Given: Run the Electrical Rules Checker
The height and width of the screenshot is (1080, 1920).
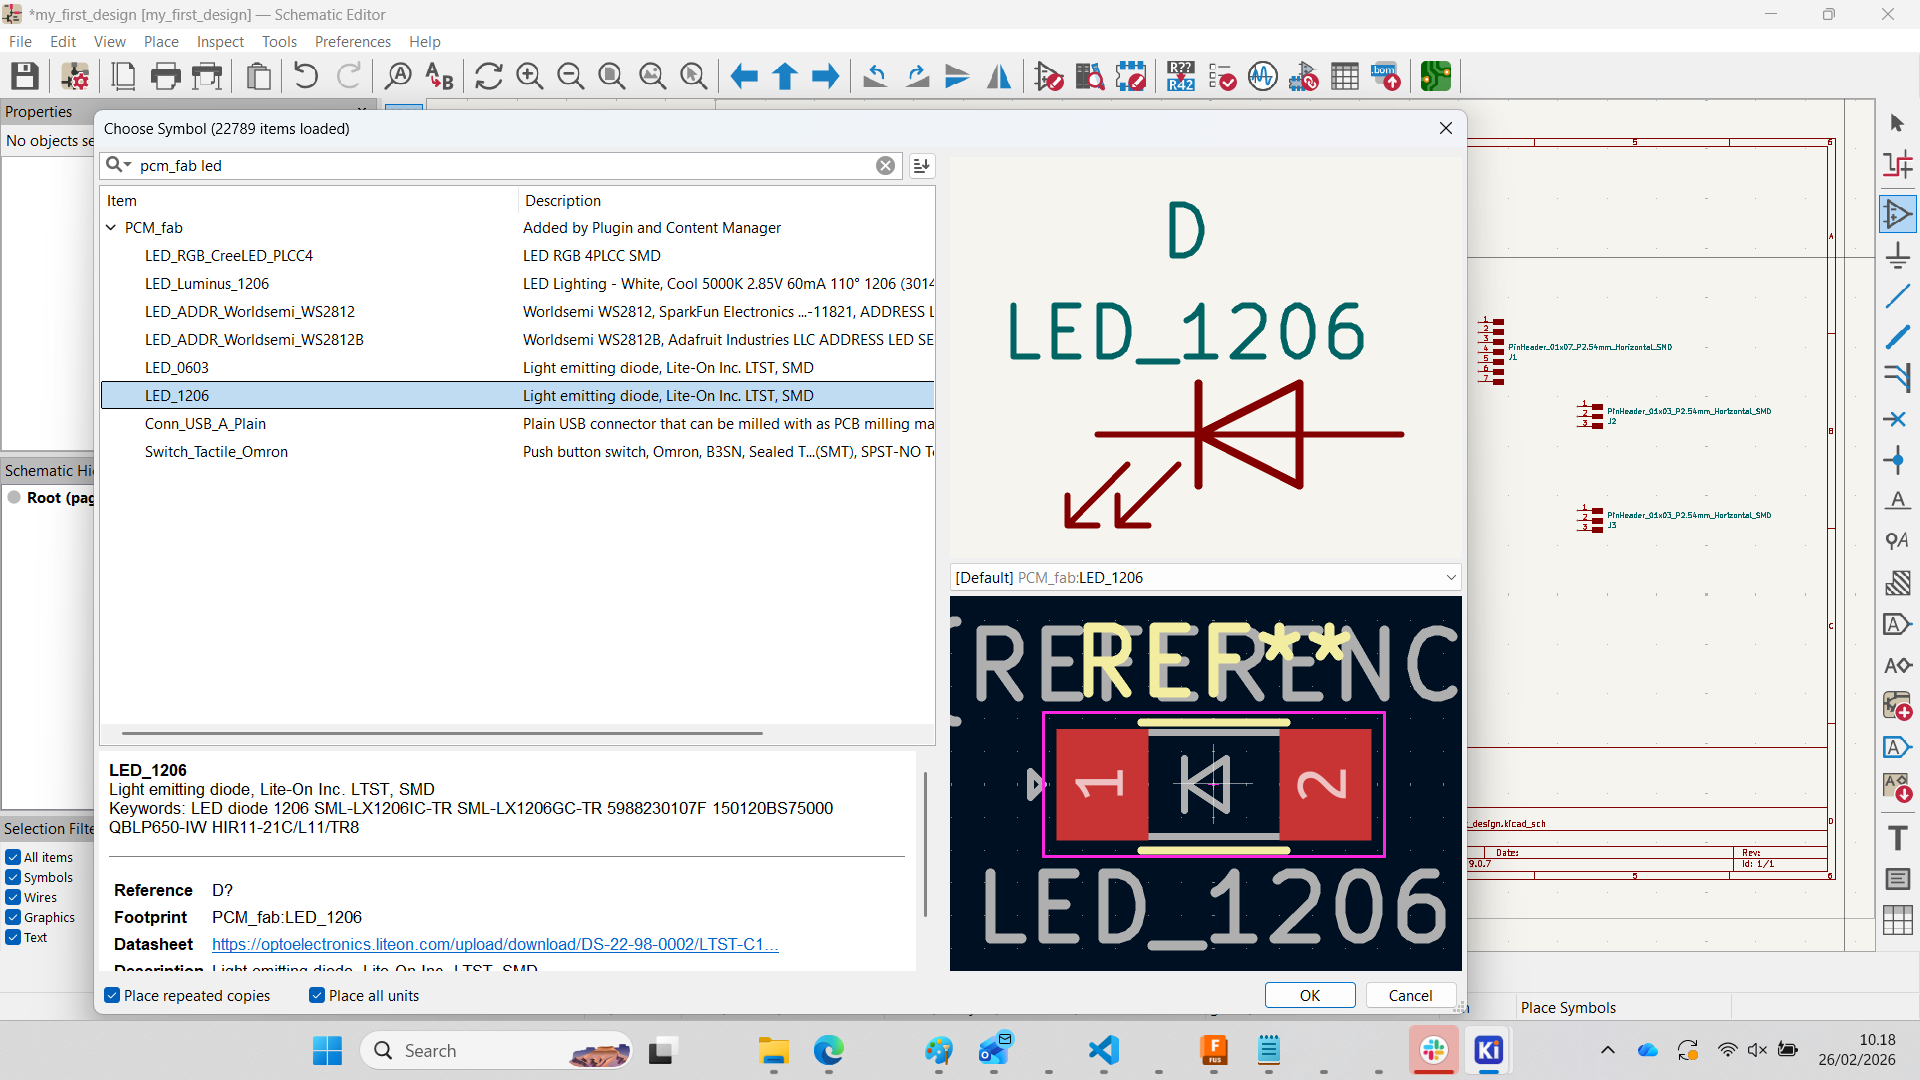Looking at the screenshot, I should [1222, 75].
